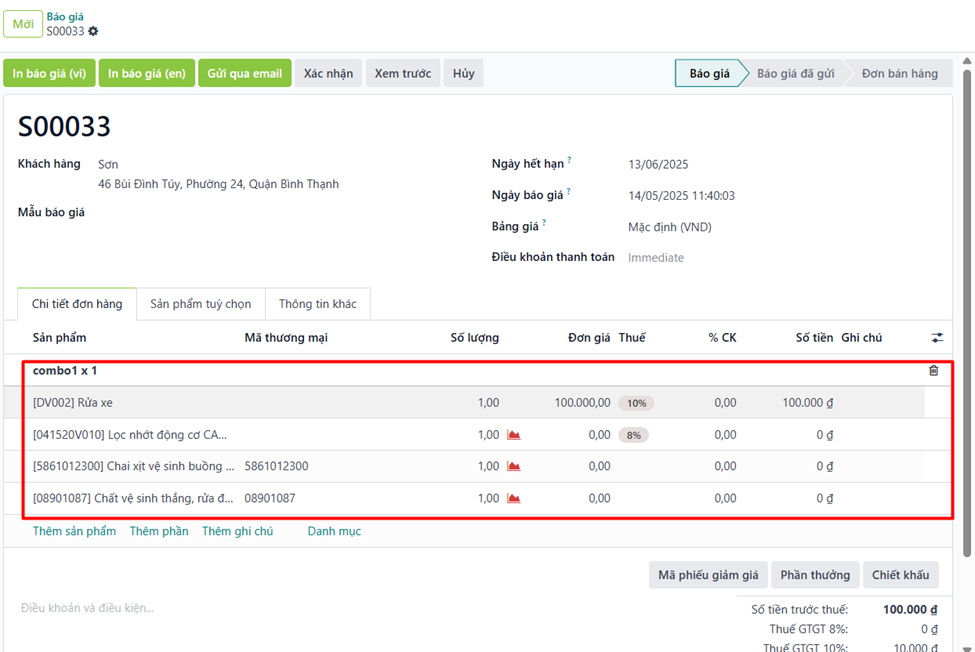This screenshot has height=652, width=975.
Task: Send quotation via Gửi qua email
Action: pos(244,73)
